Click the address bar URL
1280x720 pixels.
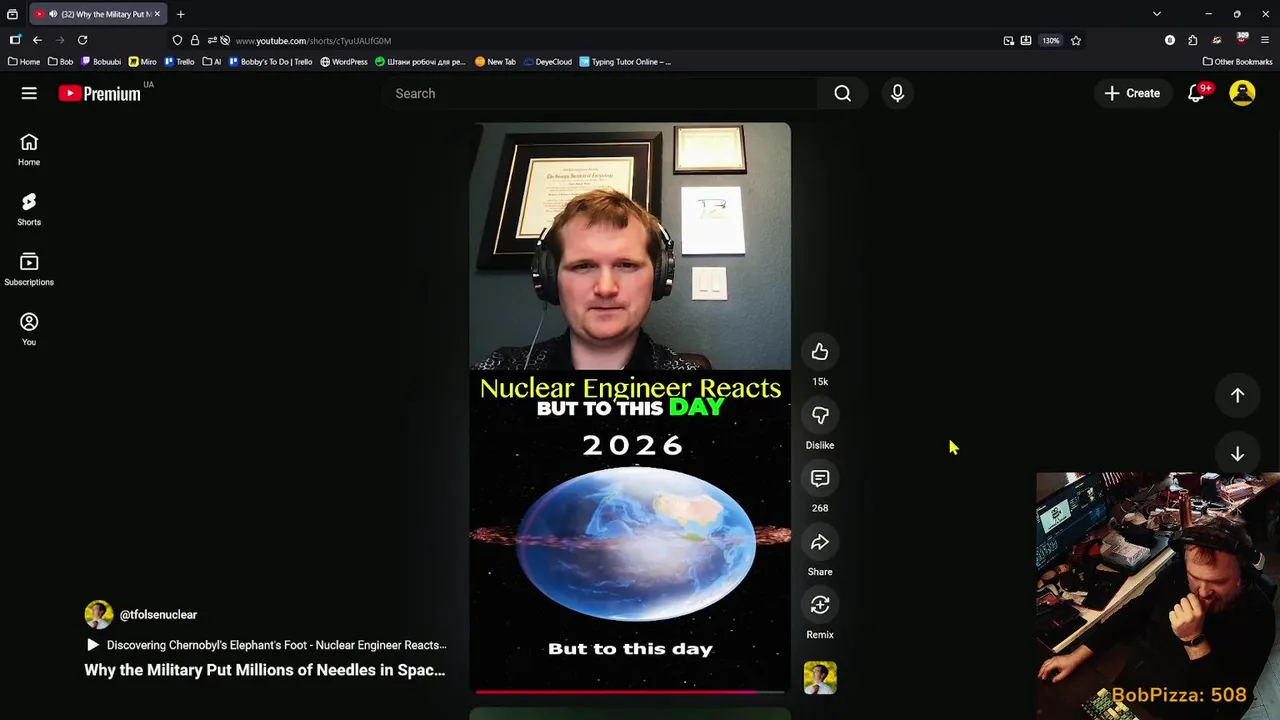click(313, 41)
